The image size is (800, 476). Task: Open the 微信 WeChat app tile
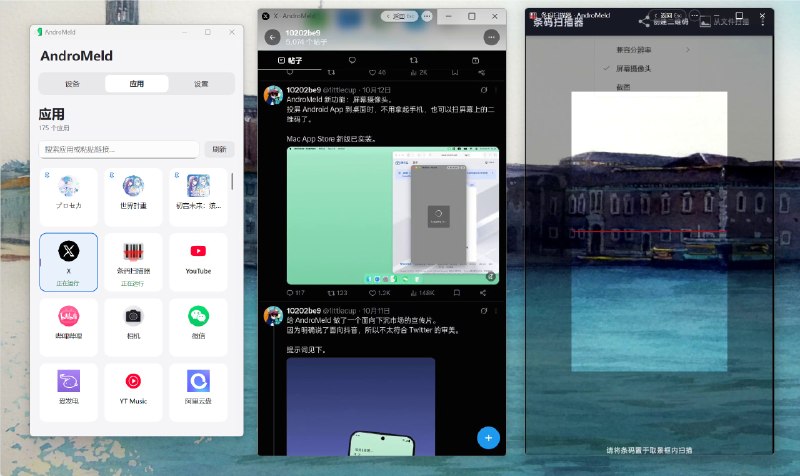pyautogui.click(x=198, y=327)
